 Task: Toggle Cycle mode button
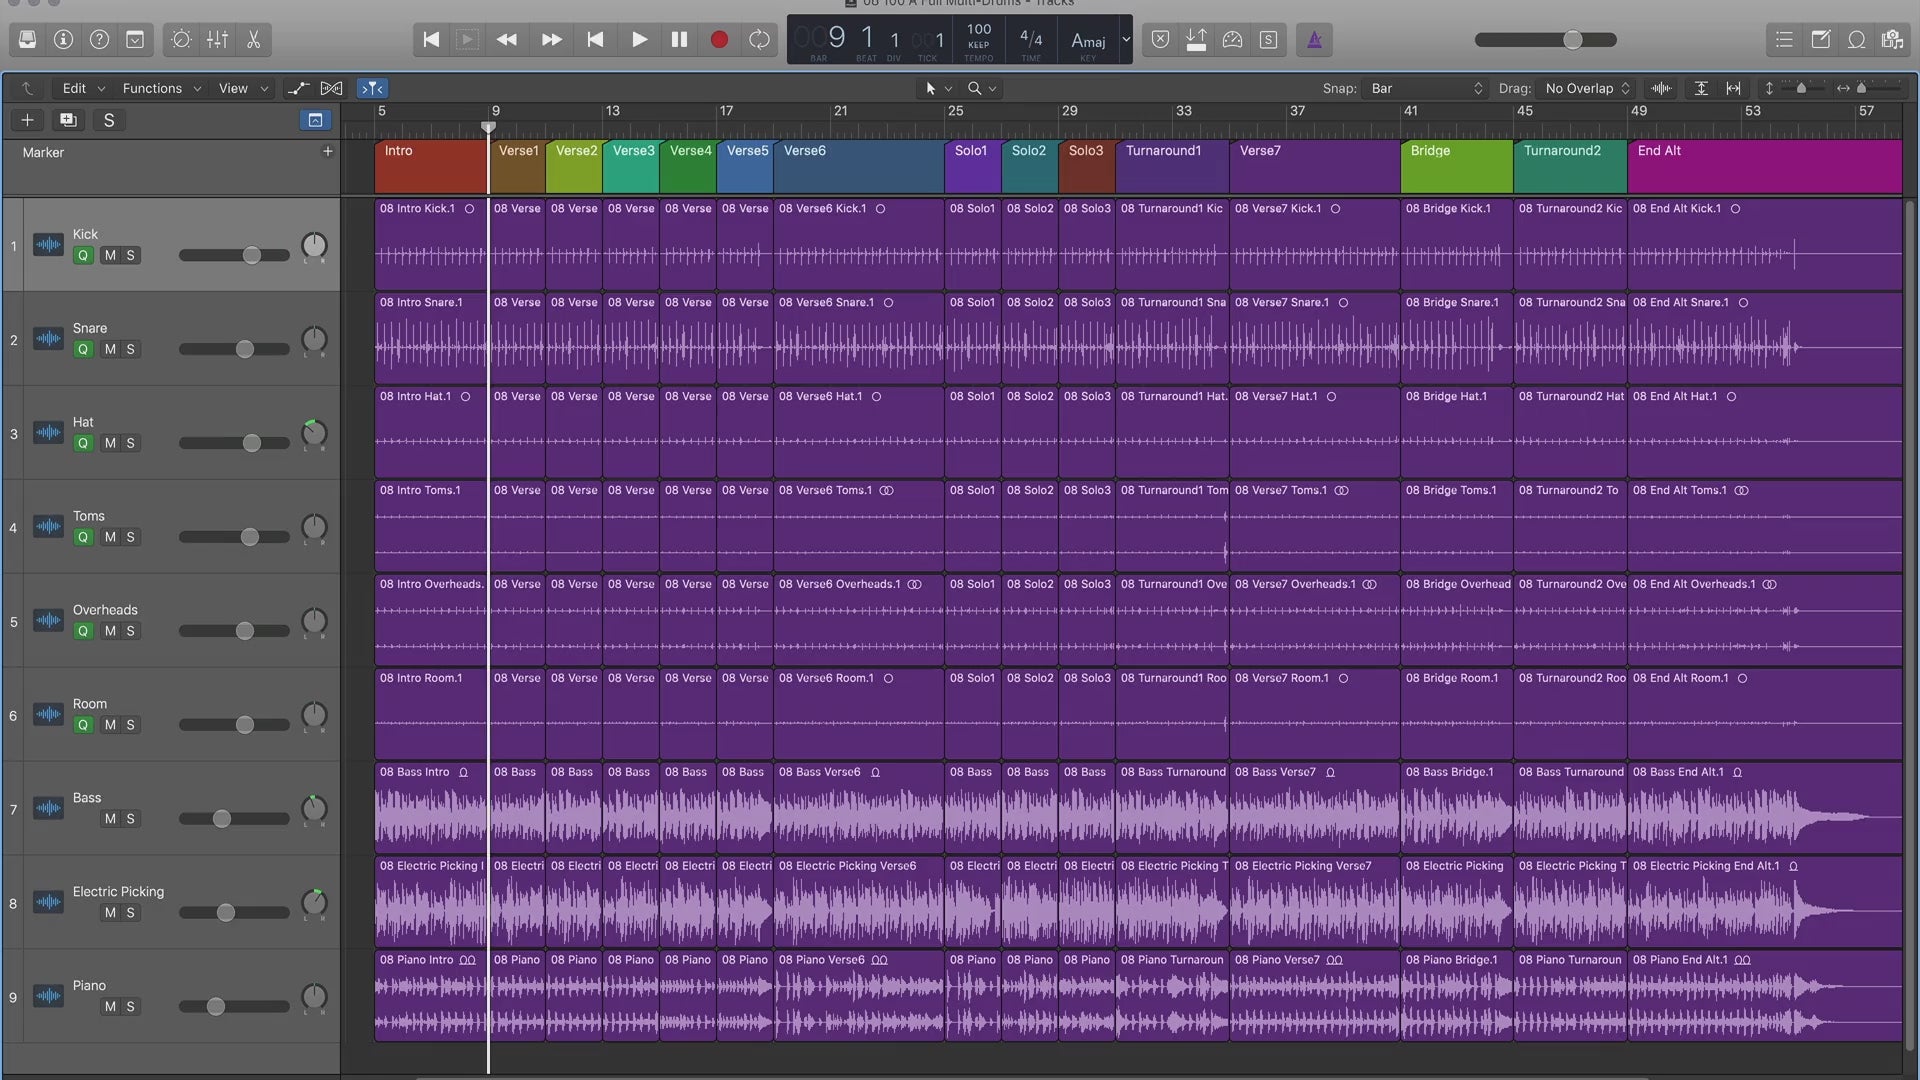tap(759, 40)
